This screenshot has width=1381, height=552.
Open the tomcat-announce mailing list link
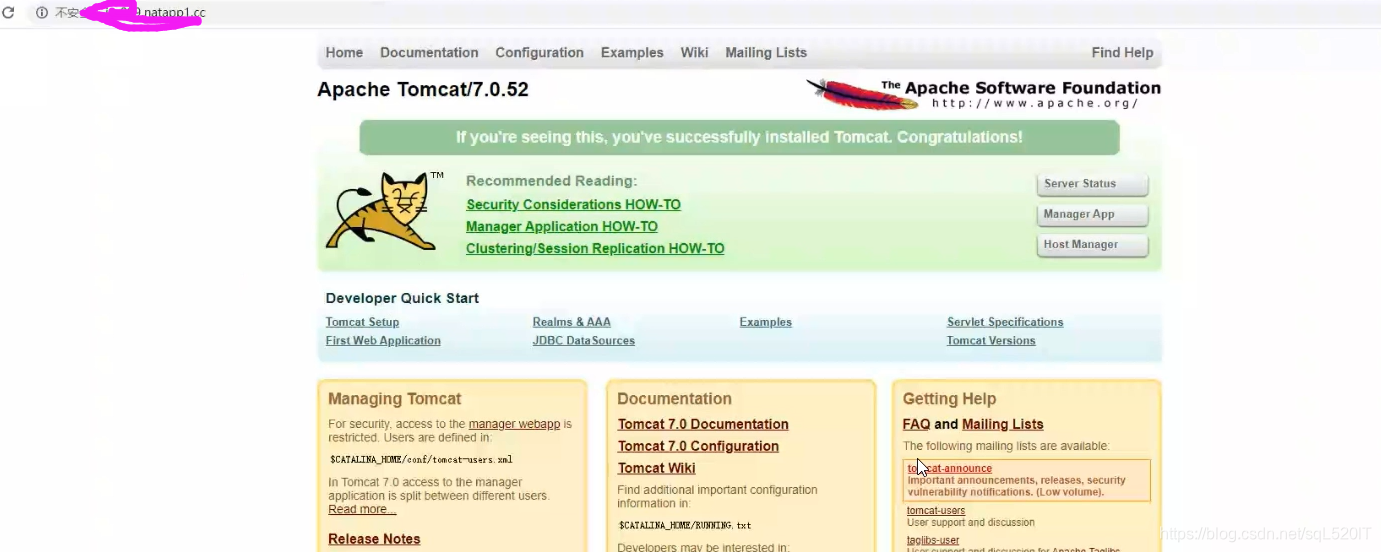coord(950,468)
